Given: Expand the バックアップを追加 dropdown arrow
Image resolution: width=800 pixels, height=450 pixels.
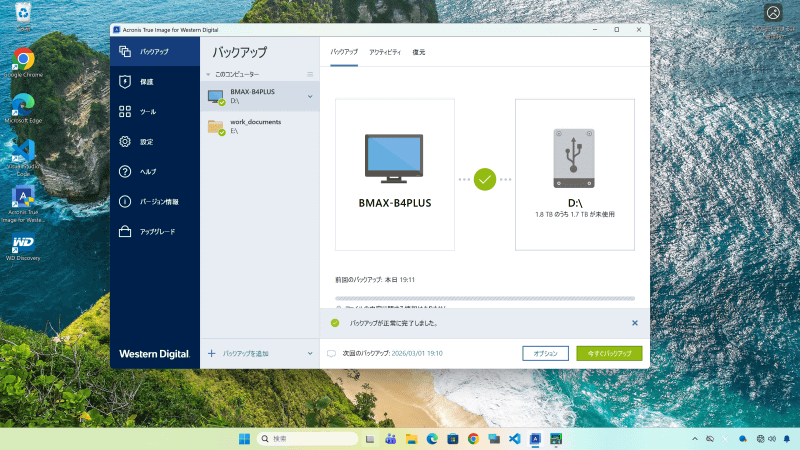Looking at the screenshot, I should click(x=310, y=353).
